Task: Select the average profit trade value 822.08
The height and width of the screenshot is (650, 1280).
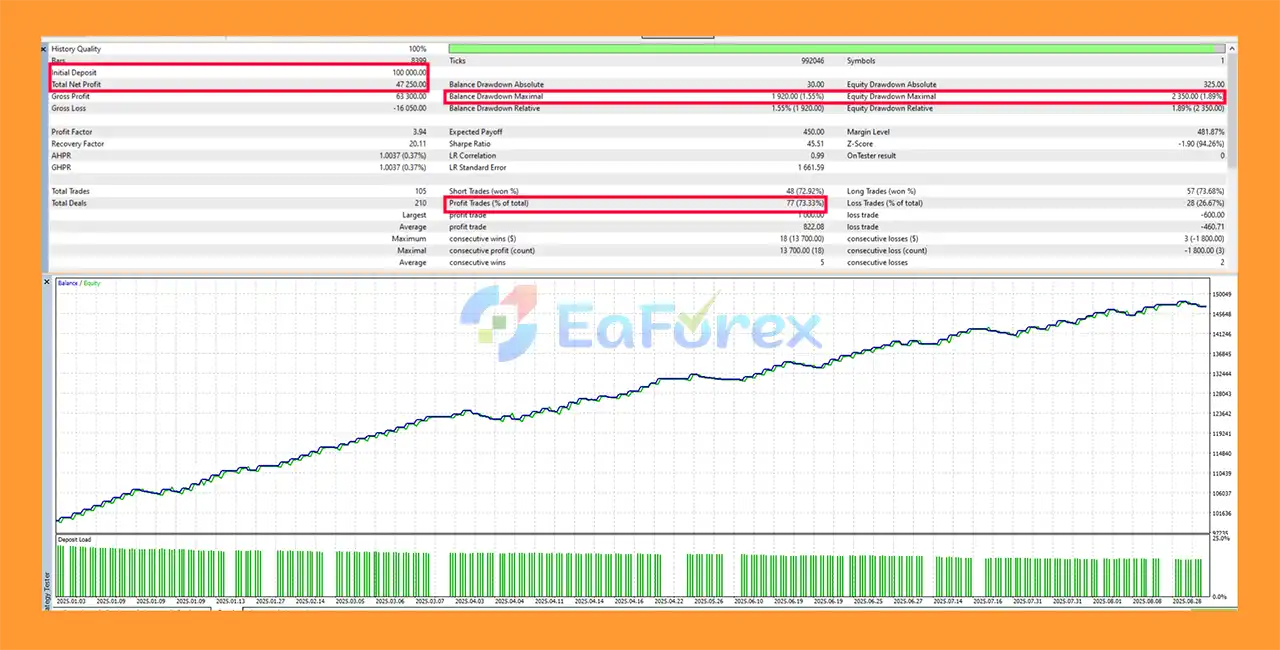Action: coord(814,227)
